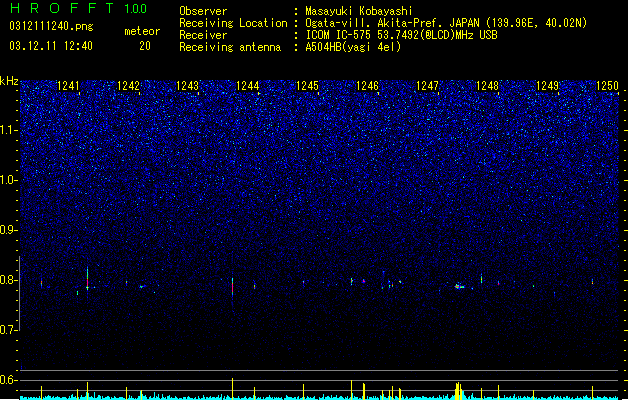Click the tallest yellow spike in the amplitude graph
The image size is (629, 400).
point(232,388)
